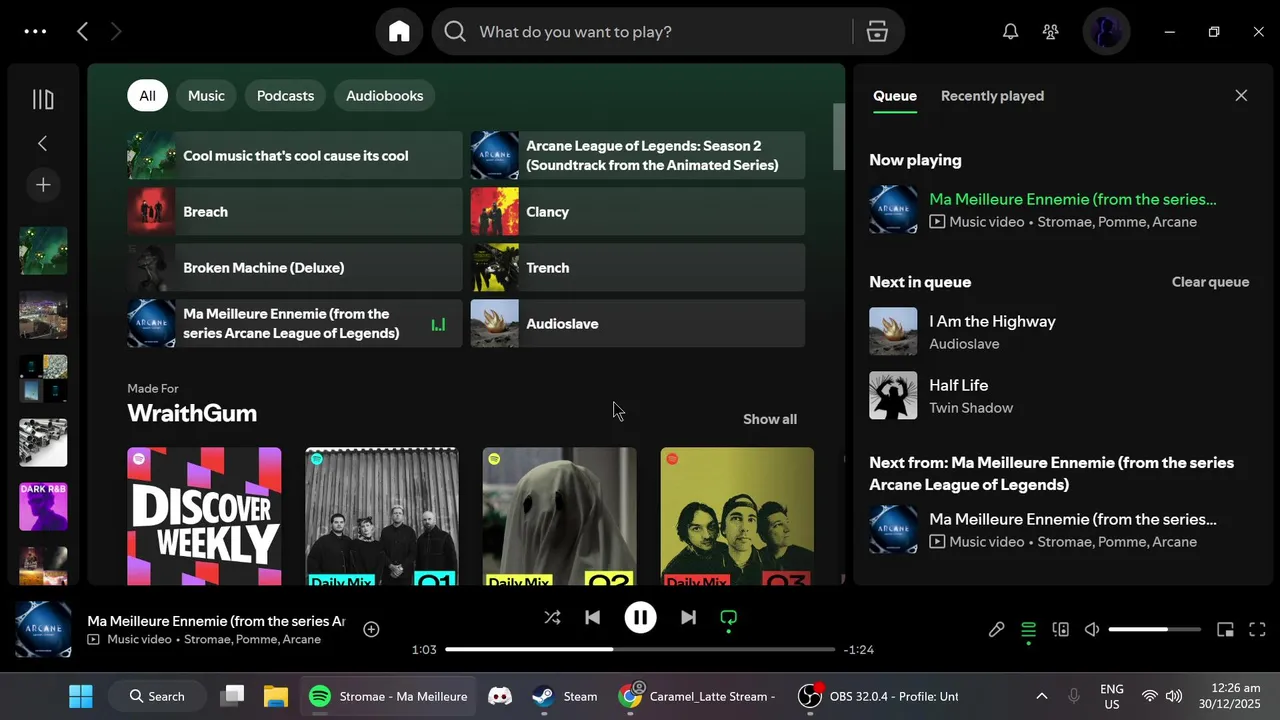Open the three-dot app menu

click(35, 32)
